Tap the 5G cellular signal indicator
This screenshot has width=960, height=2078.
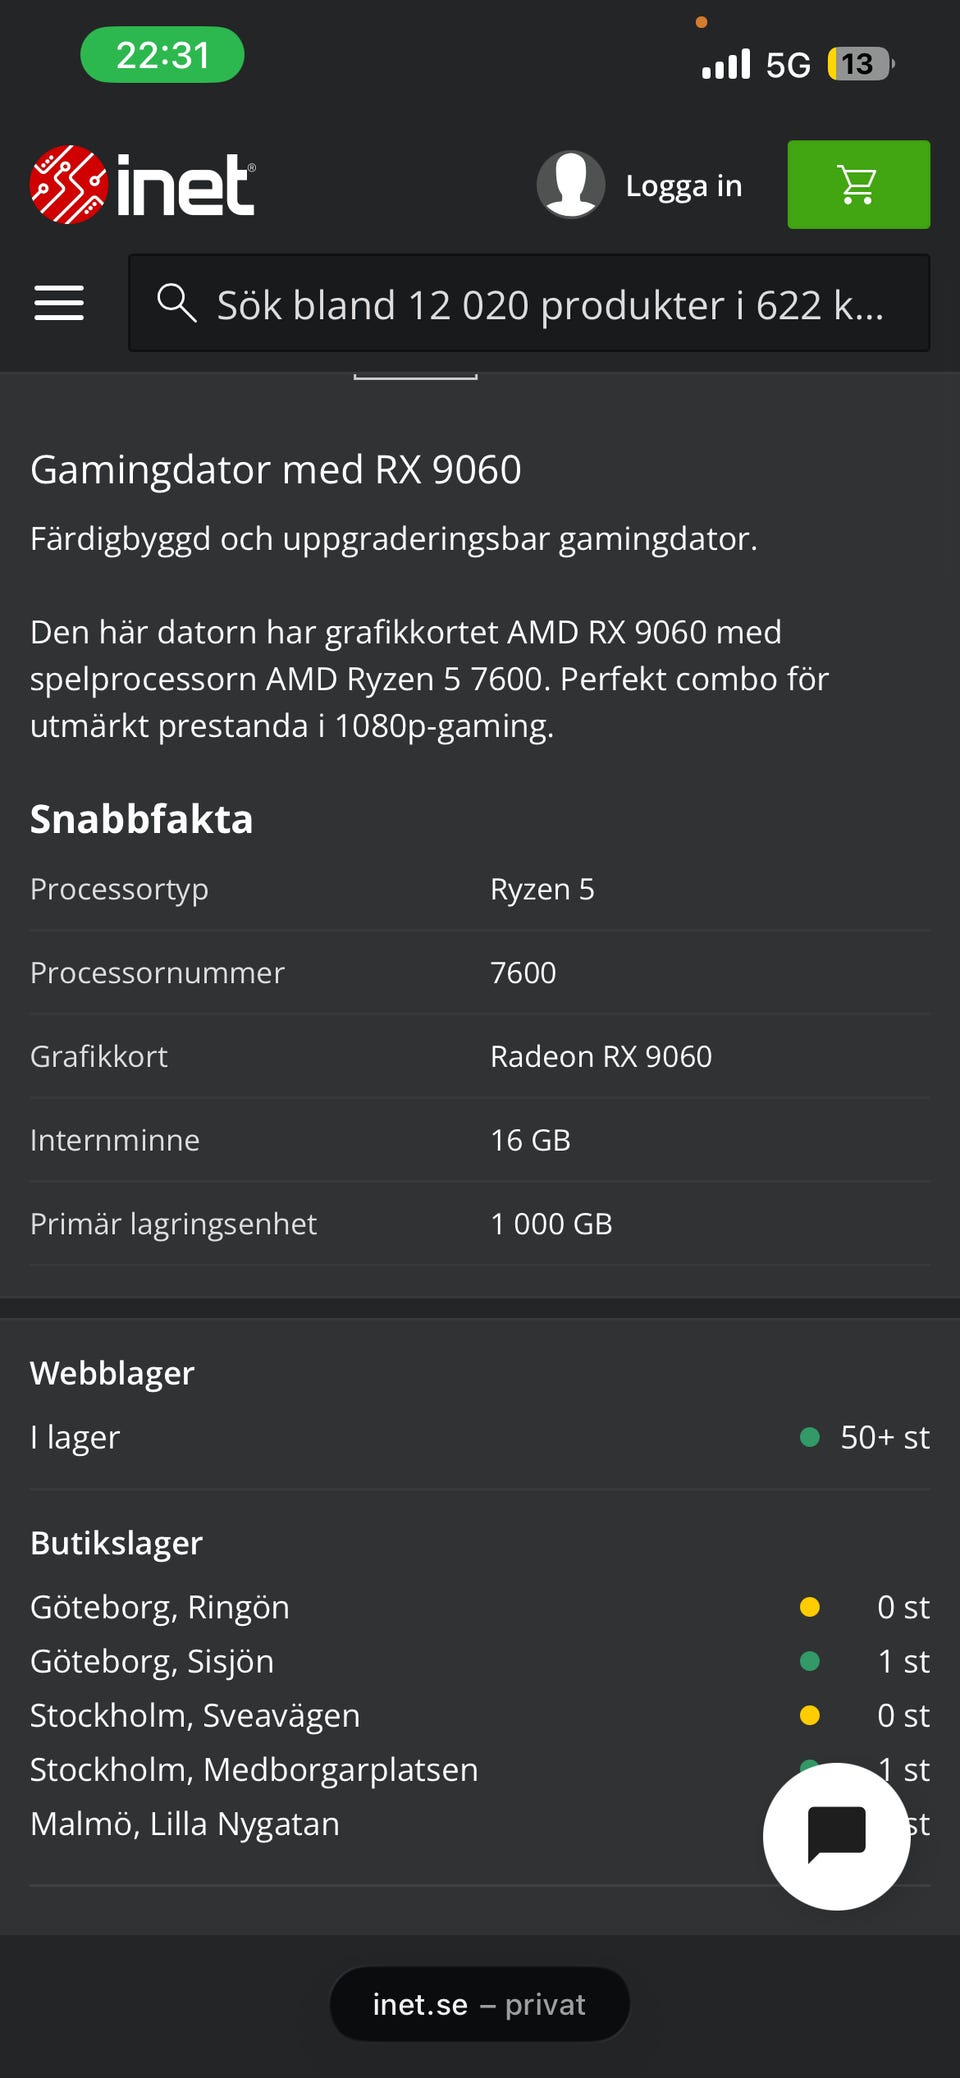coord(756,65)
